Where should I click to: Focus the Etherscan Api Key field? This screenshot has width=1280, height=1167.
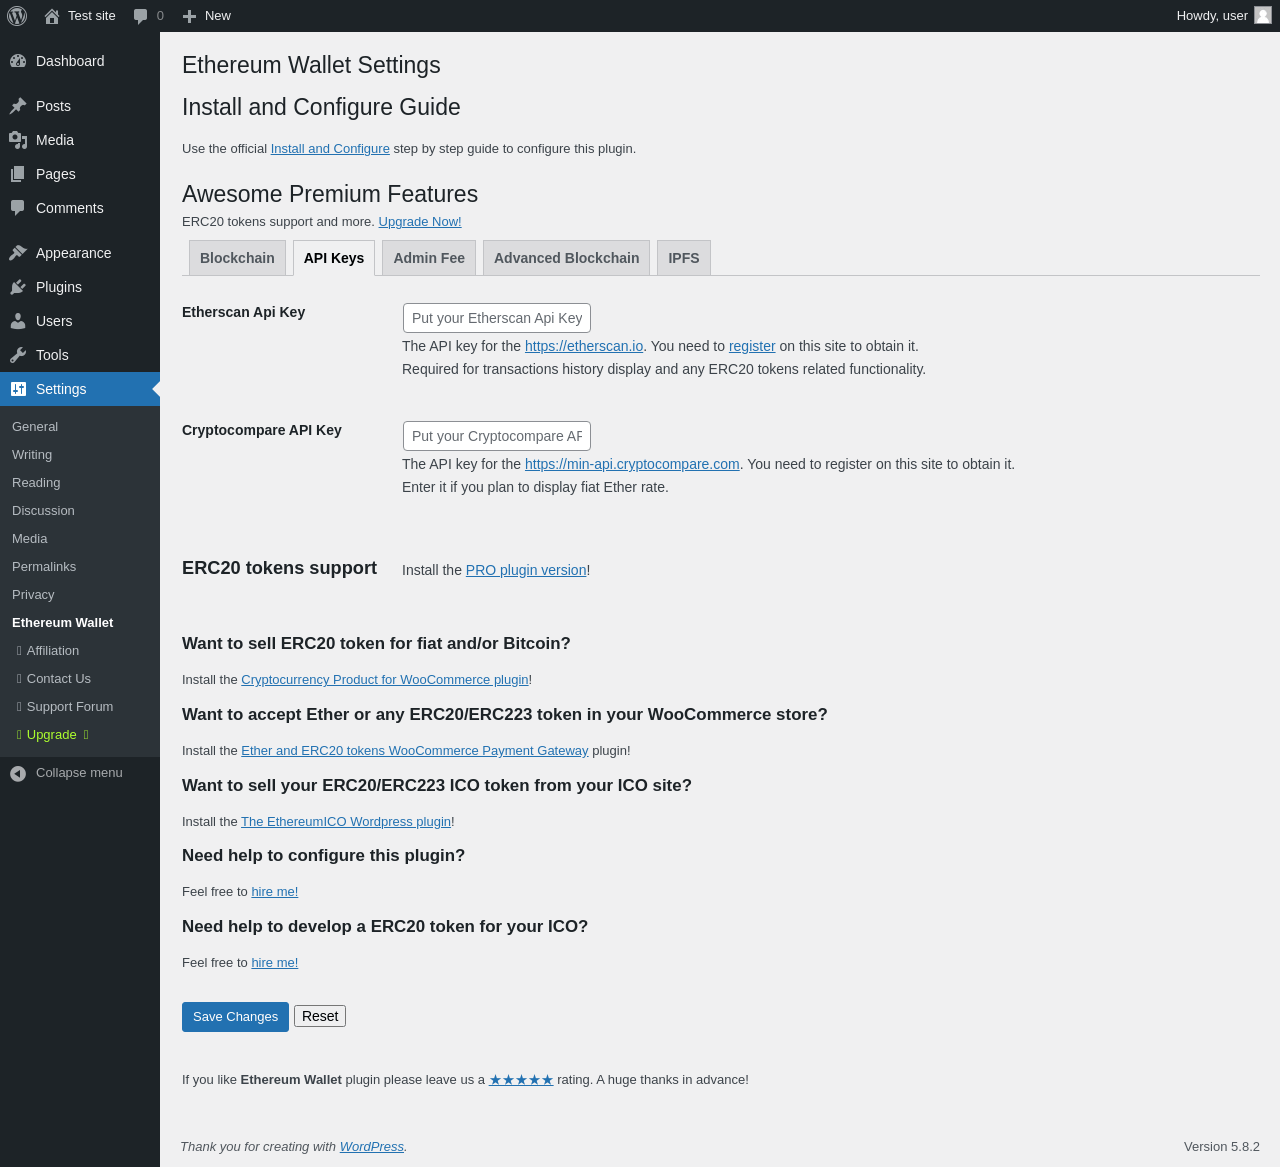click(x=497, y=318)
